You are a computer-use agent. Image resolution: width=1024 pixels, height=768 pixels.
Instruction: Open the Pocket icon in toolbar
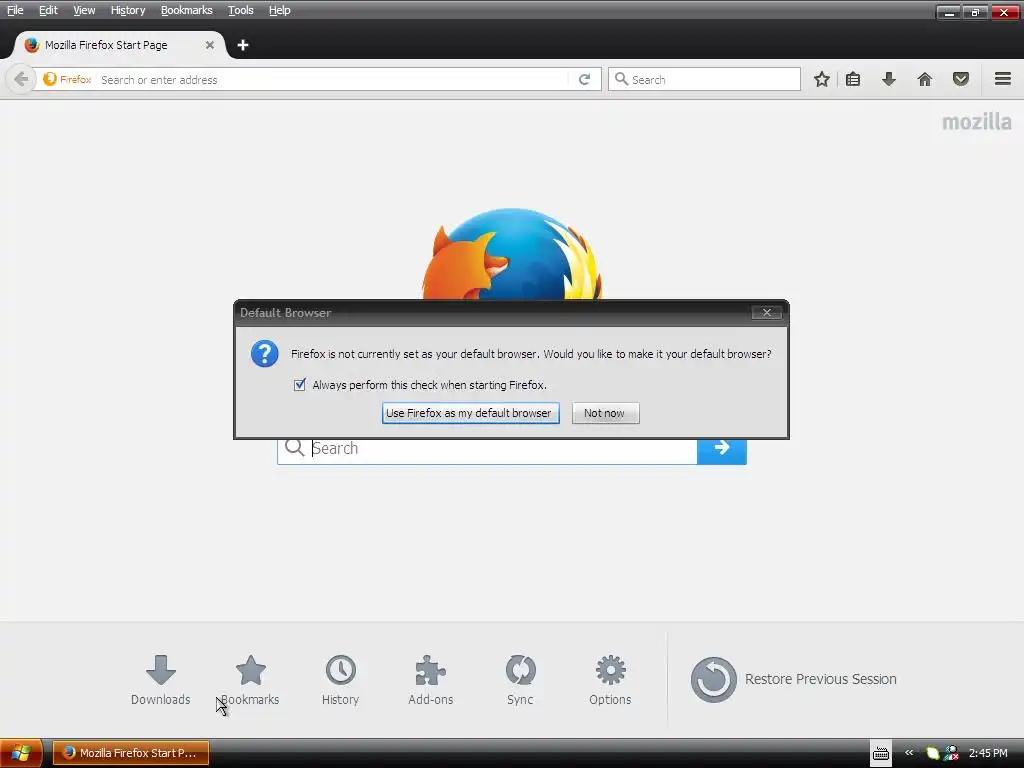(x=961, y=80)
